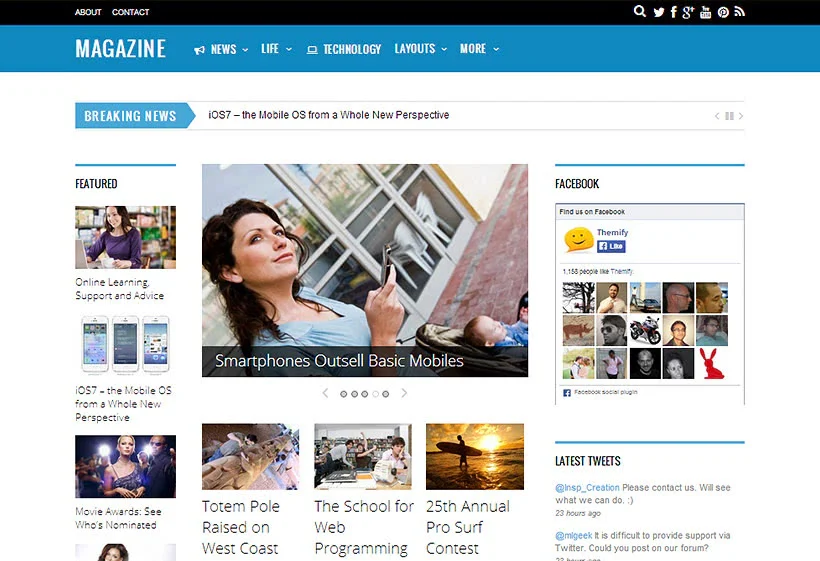Open the search icon in top bar
The height and width of the screenshot is (561, 820).
coord(640,12)
